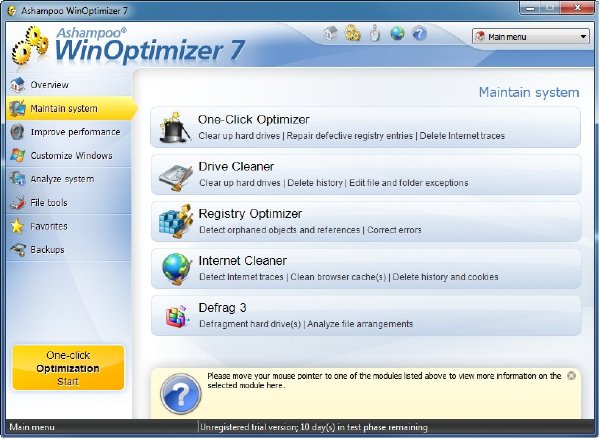This screenshot has height=439, width=600.
Task: Click the File tools sidebar icon
Action: [18, 202]
